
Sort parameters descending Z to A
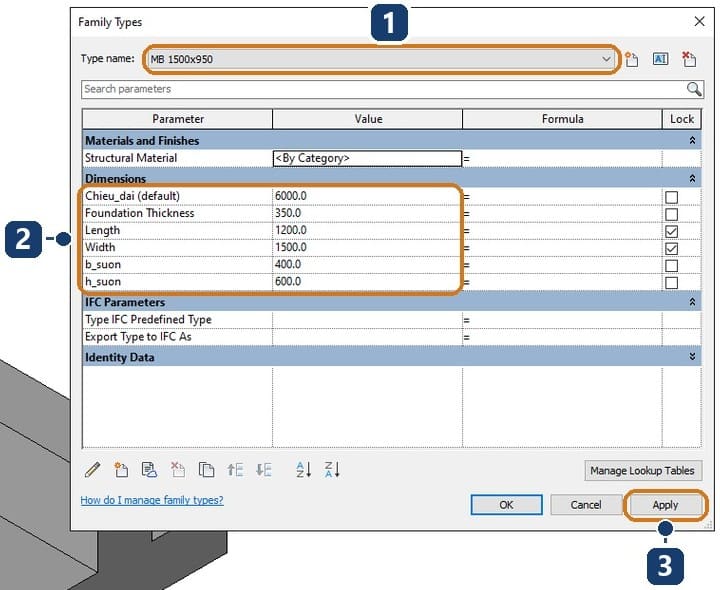(x=332, y=470)
